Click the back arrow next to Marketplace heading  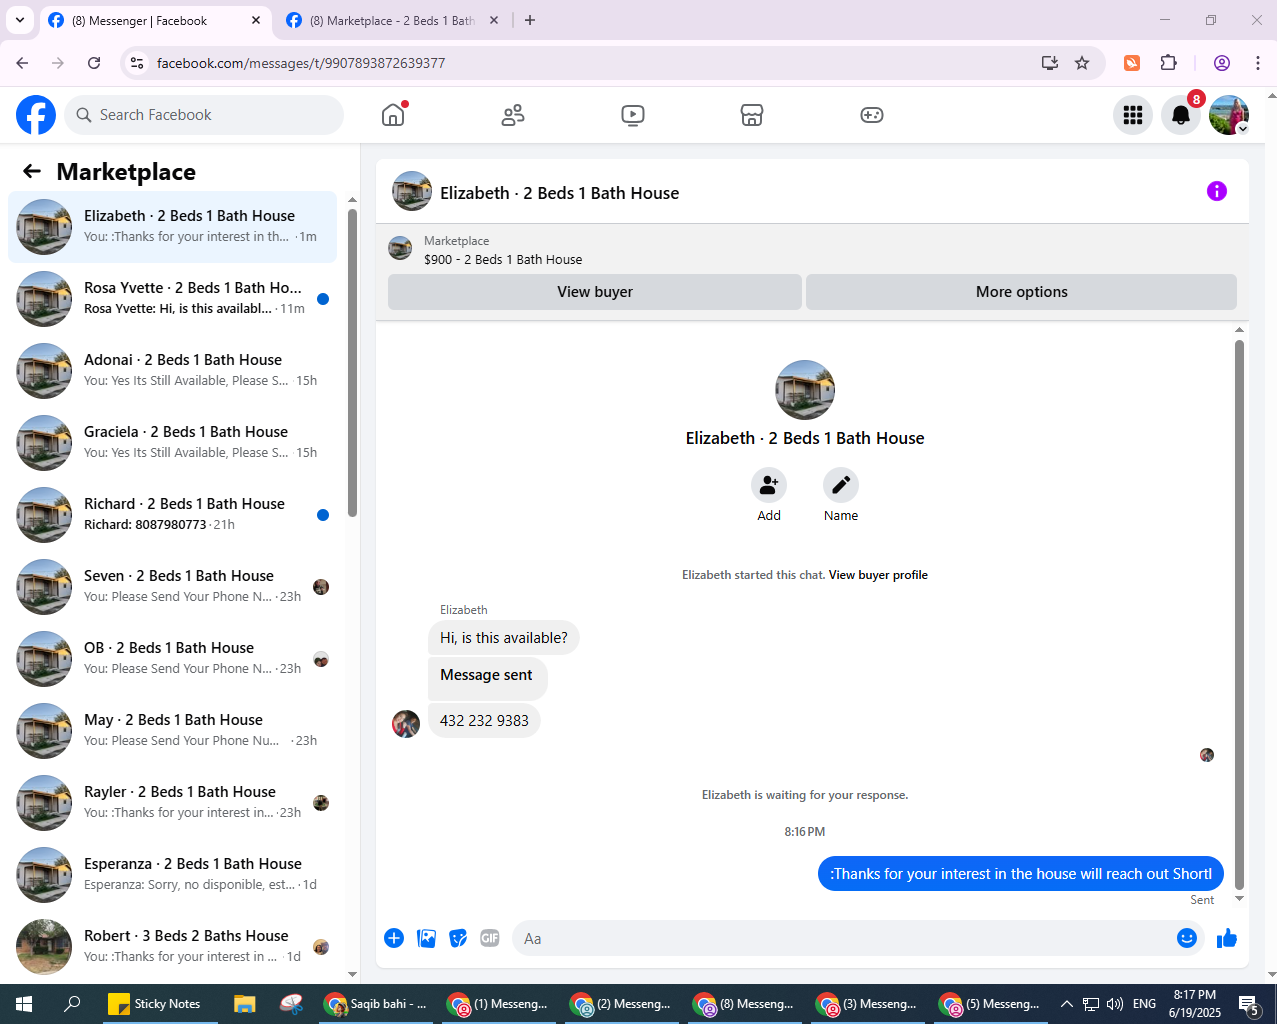click(32, 171)
